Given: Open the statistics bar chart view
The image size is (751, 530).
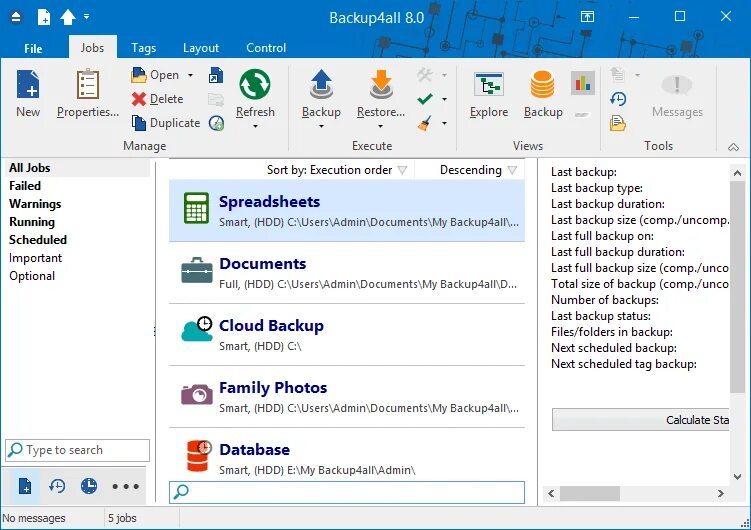Looking at the screenshot, I should 583,83.
